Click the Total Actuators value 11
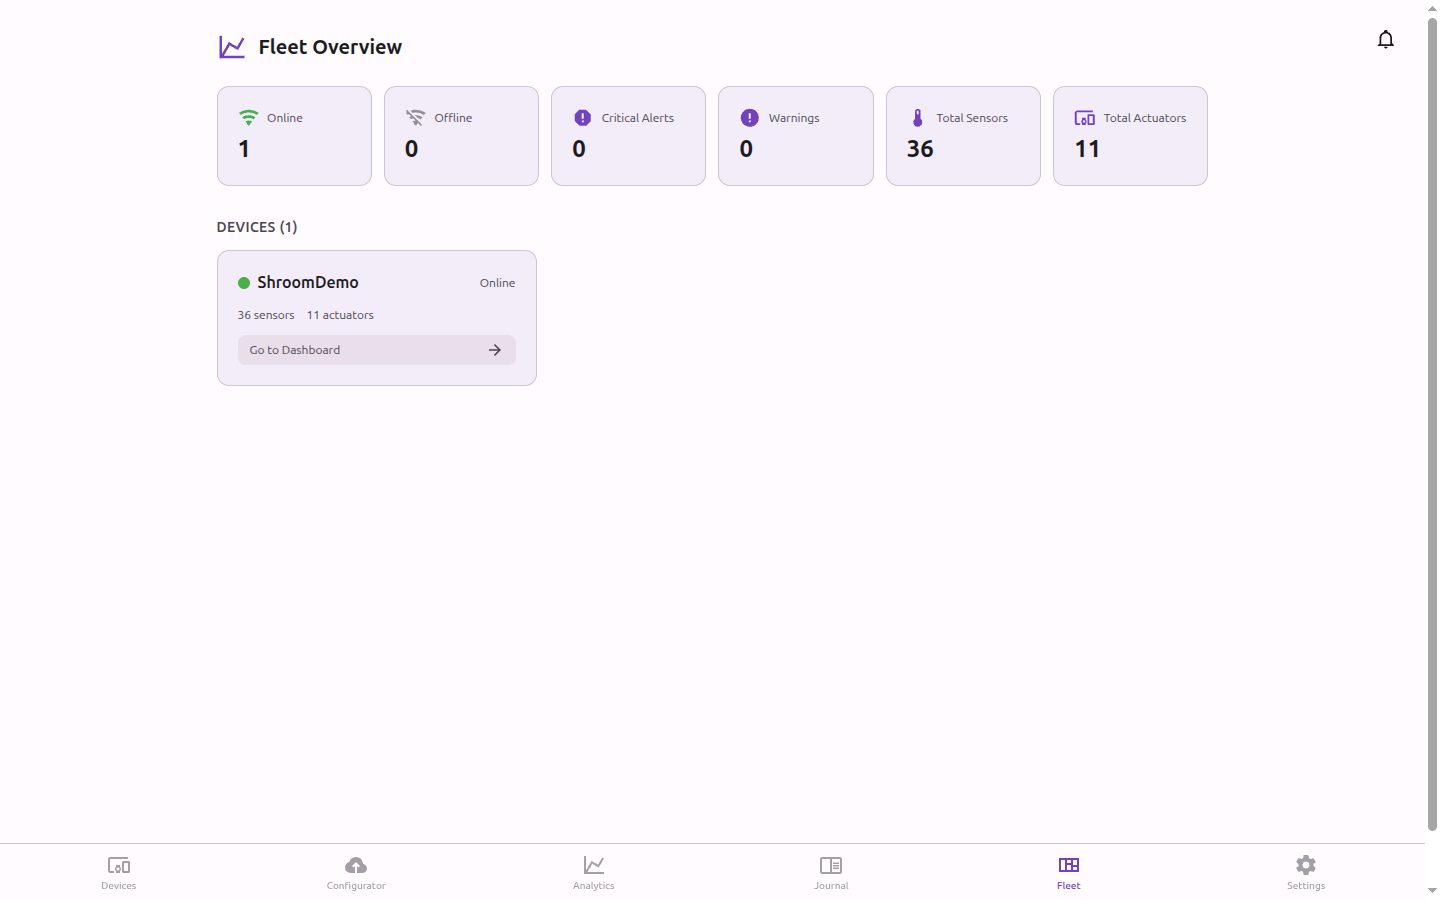1440x900 pixels. pyautogui.click(x=1087, y=149)
